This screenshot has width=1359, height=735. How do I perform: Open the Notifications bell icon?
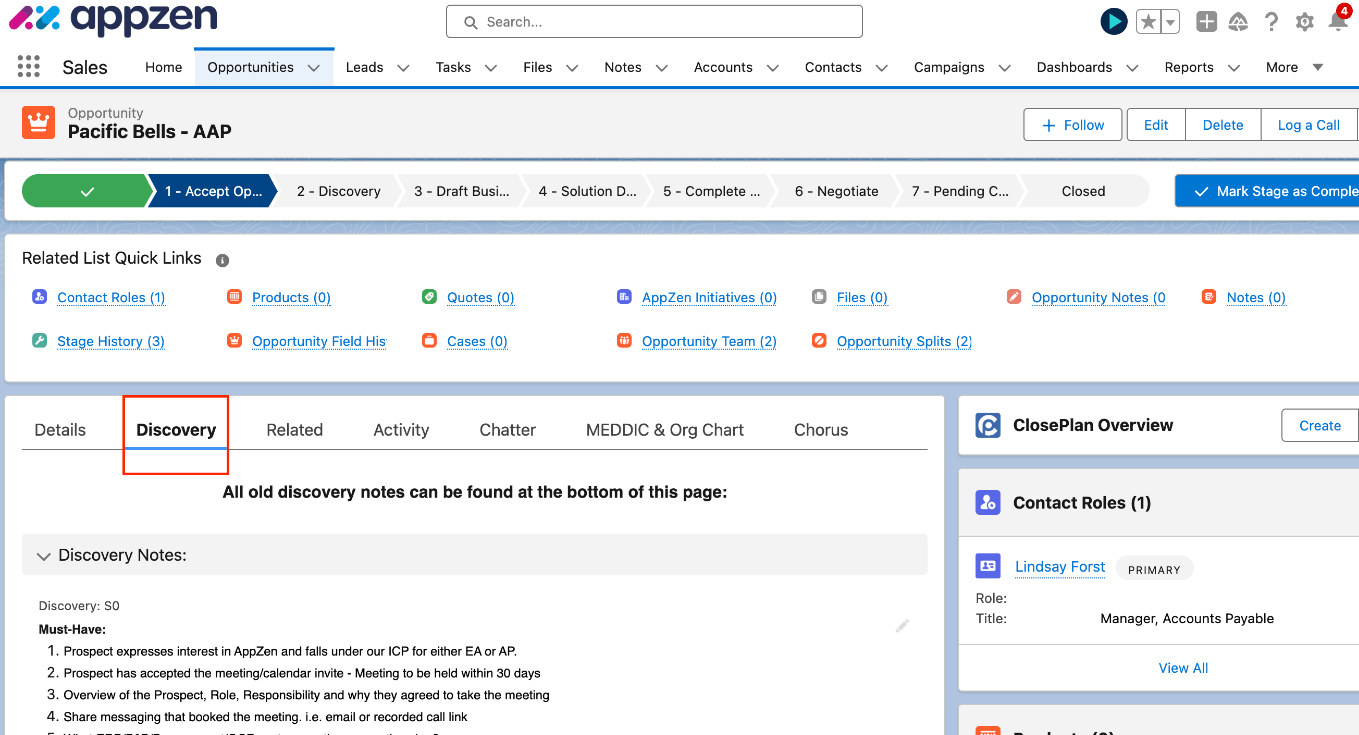click(x=1338, y=21)
